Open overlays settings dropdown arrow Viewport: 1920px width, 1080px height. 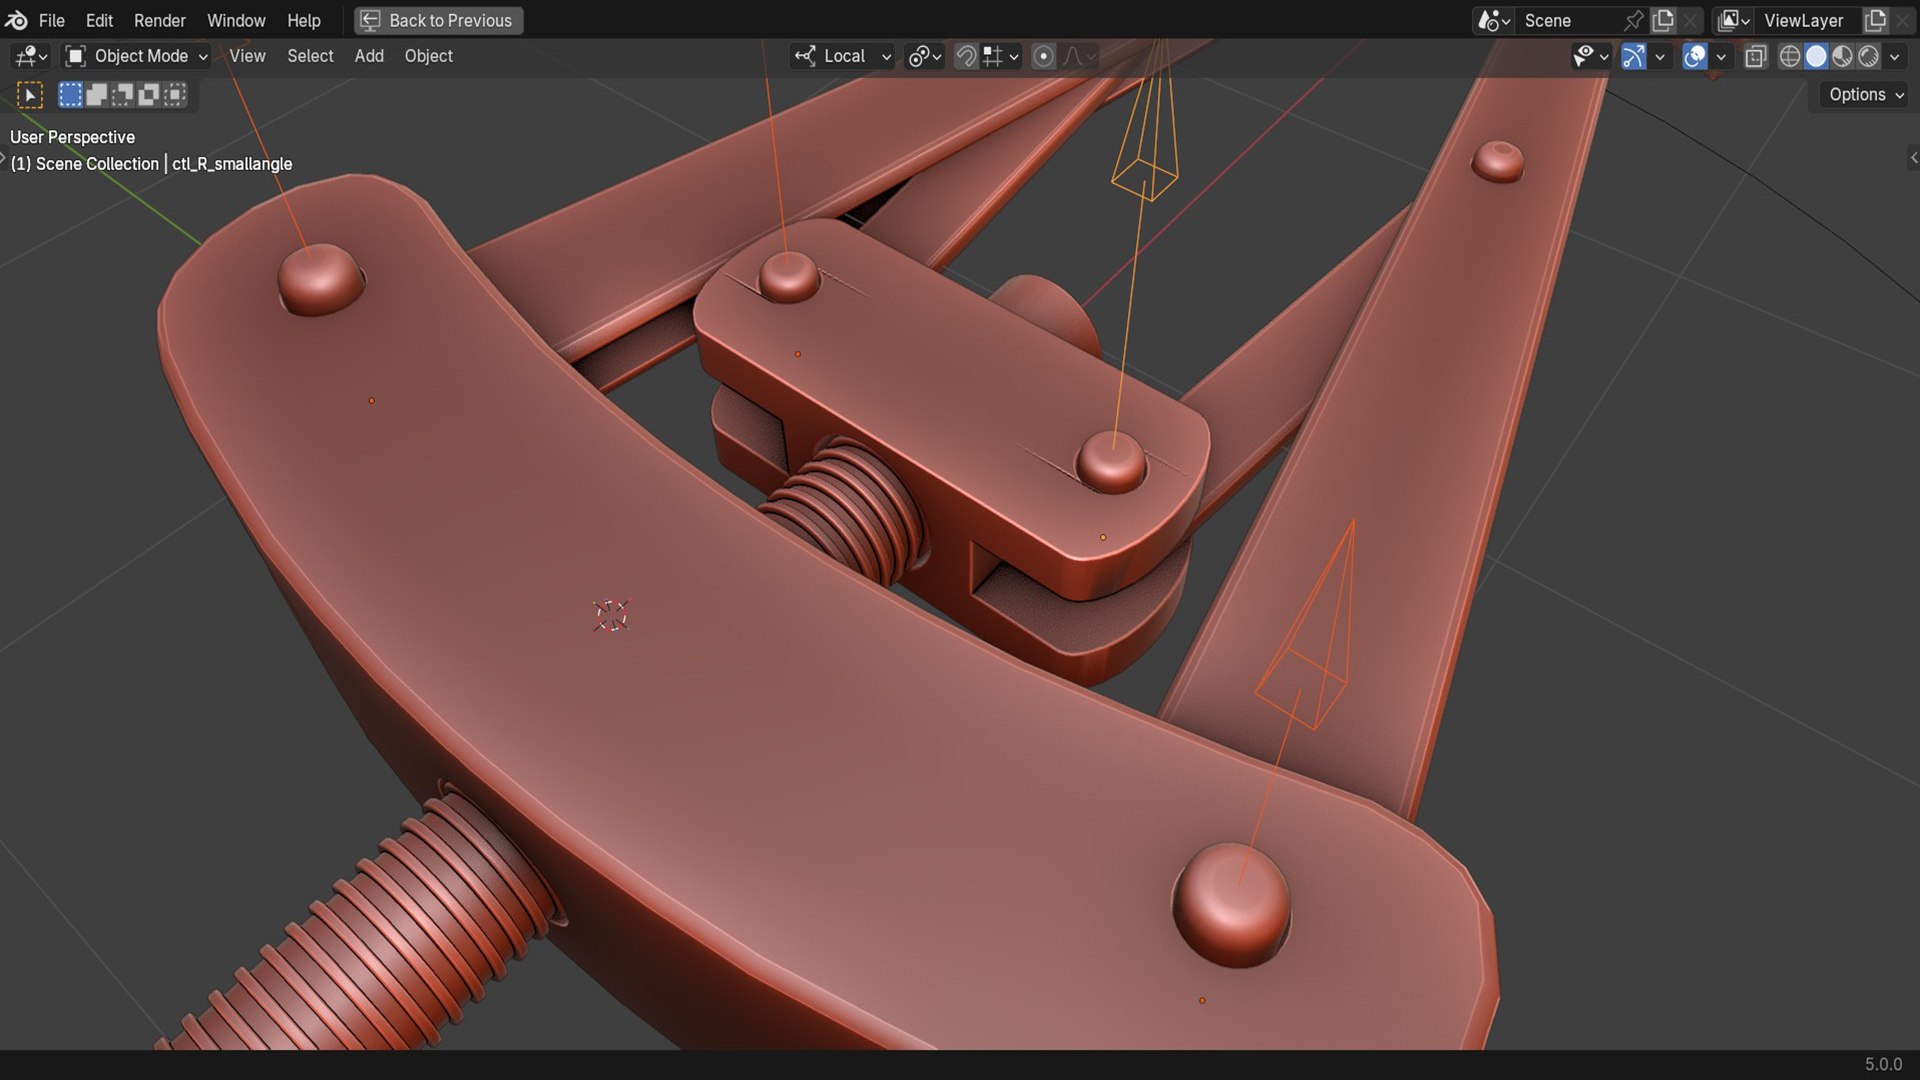(1721, 56)
